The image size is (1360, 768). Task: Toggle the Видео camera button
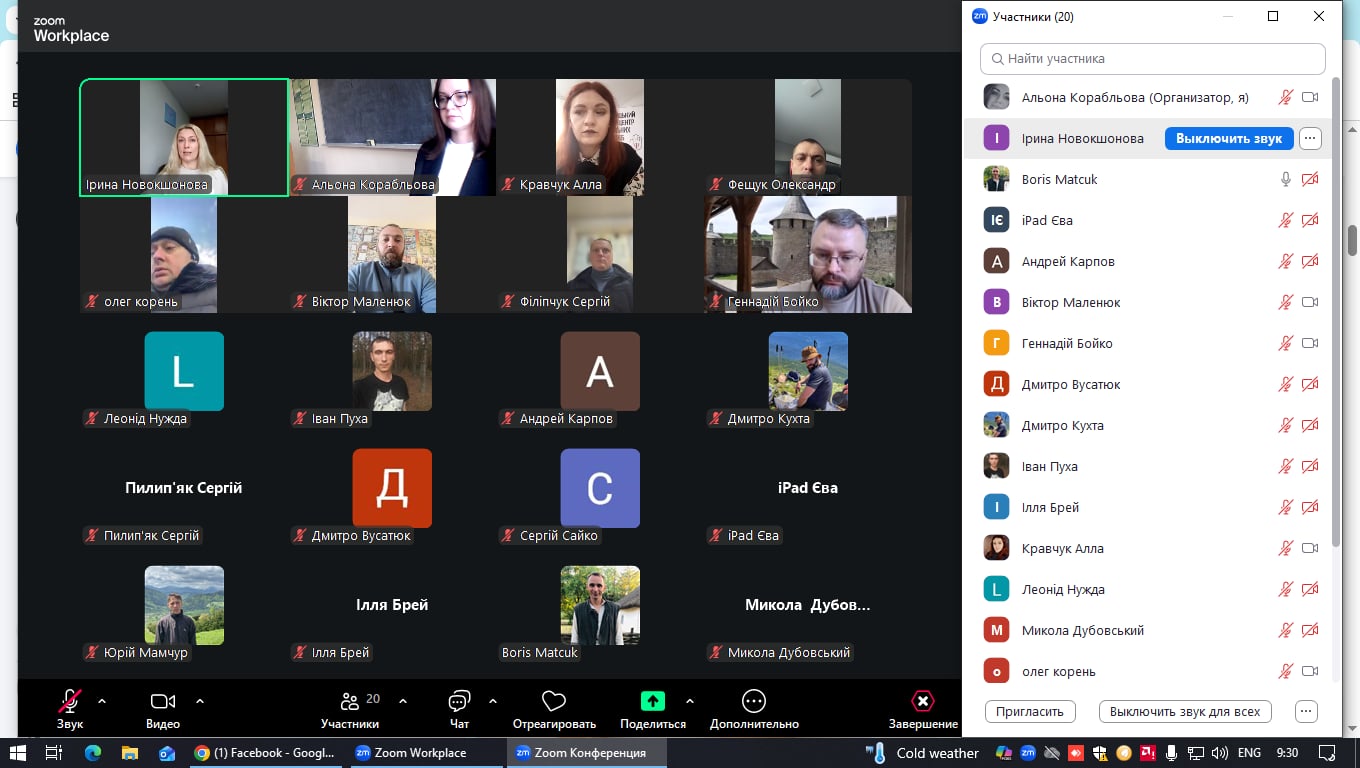pyautogui.click(x=163, y=701)
